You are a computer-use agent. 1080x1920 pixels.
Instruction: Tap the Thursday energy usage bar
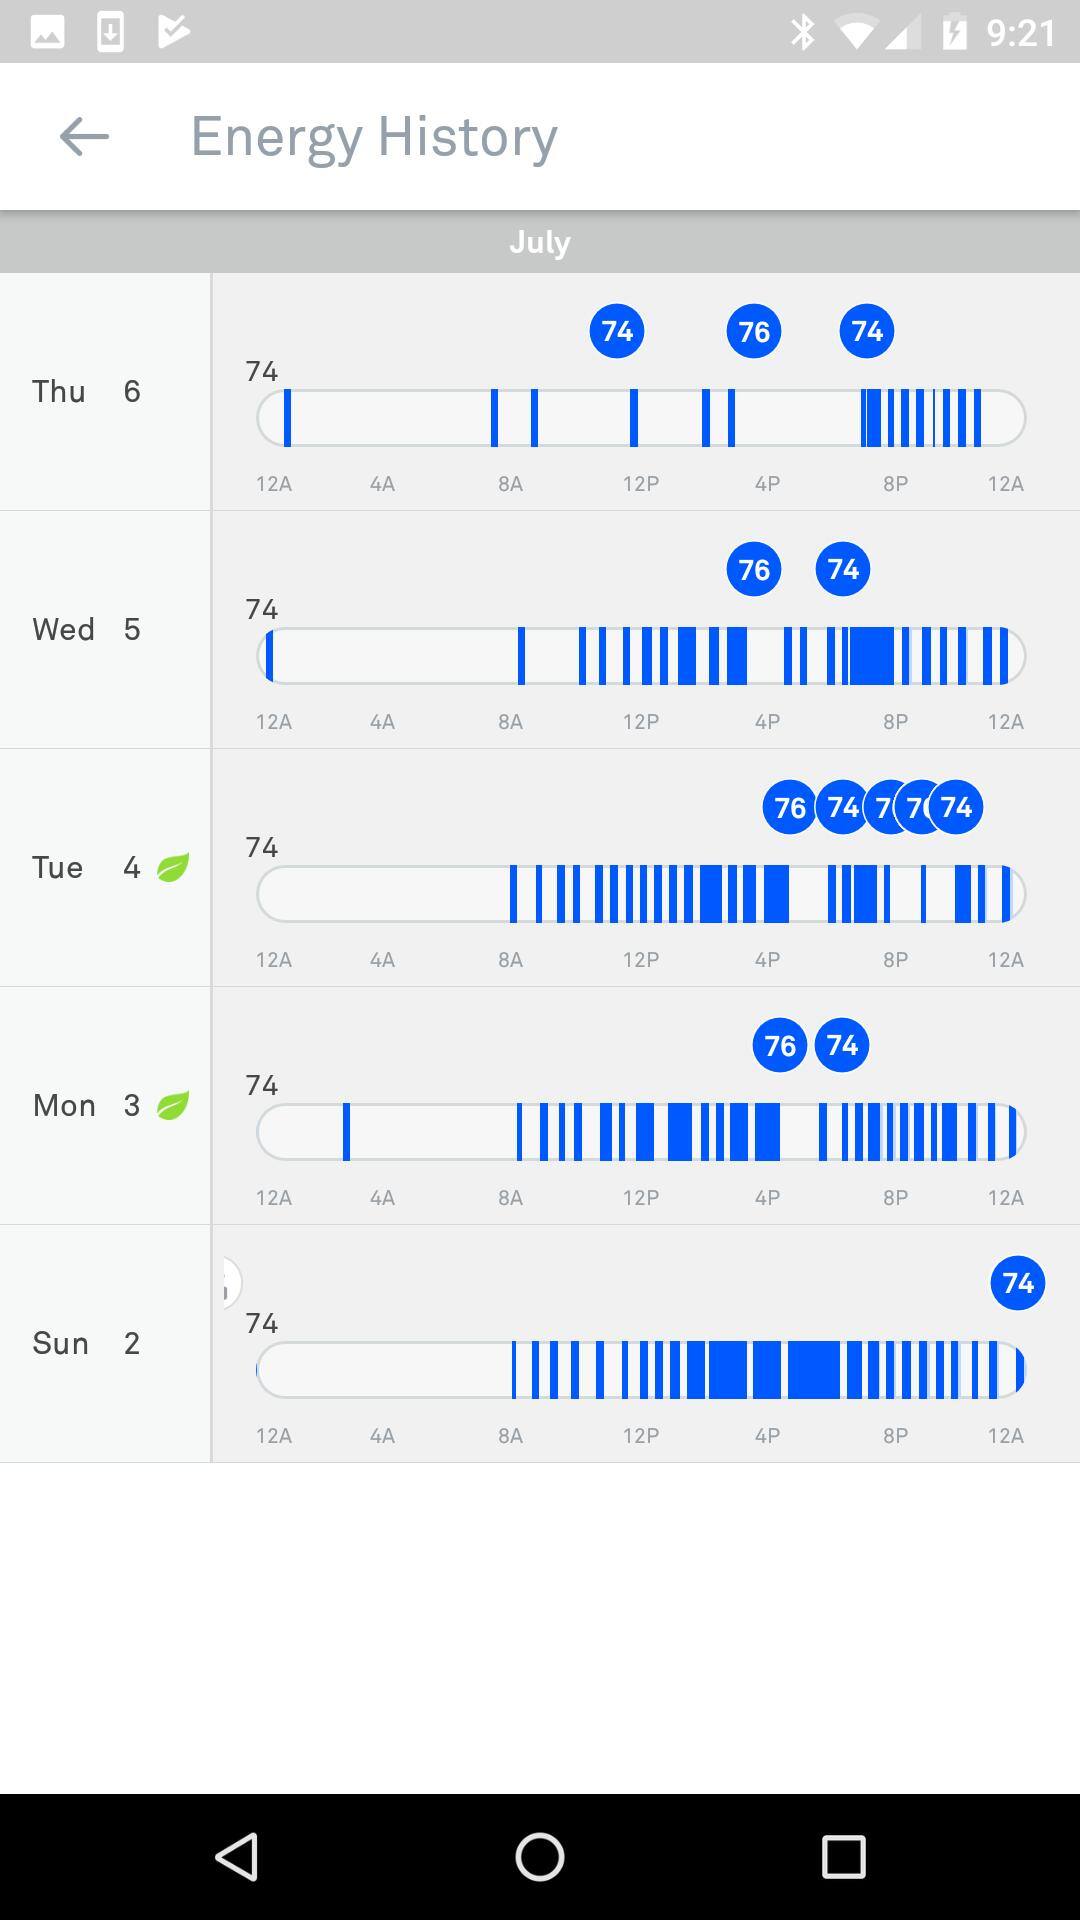(640, 418)
